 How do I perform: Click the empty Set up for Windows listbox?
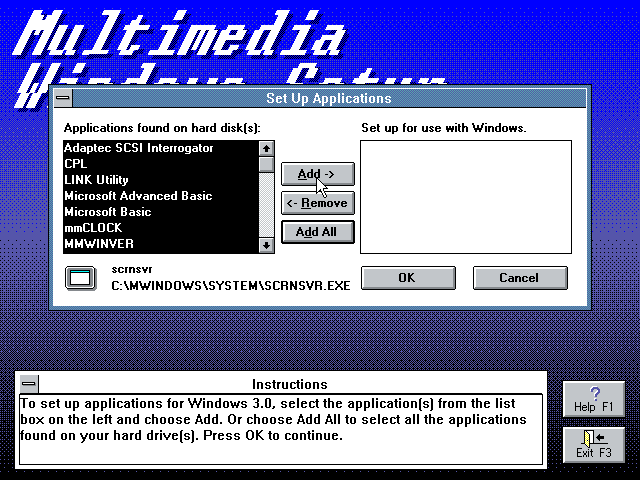(466, 197)
